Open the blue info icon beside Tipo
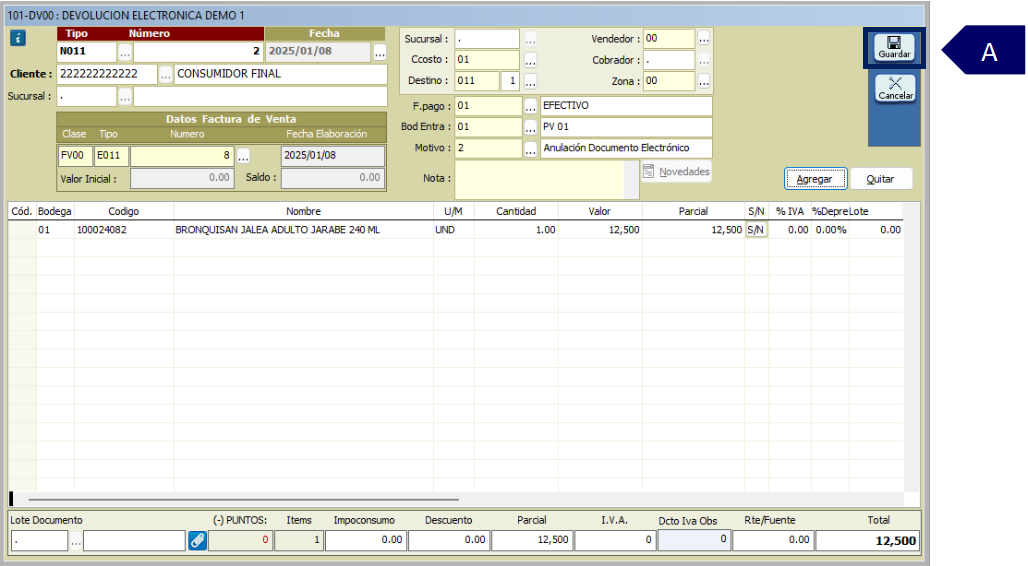This screenshot has width=1028, height=566. tap(18, 38)
